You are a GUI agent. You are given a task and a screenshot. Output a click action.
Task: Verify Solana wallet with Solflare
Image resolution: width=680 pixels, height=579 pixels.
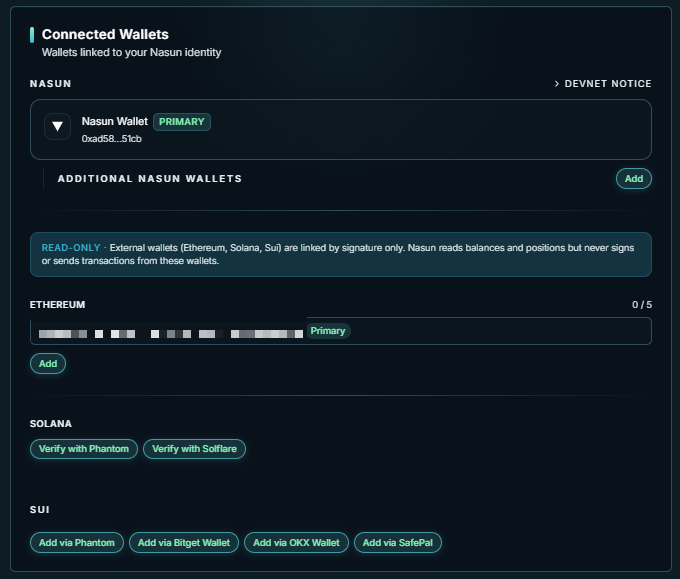194,449
